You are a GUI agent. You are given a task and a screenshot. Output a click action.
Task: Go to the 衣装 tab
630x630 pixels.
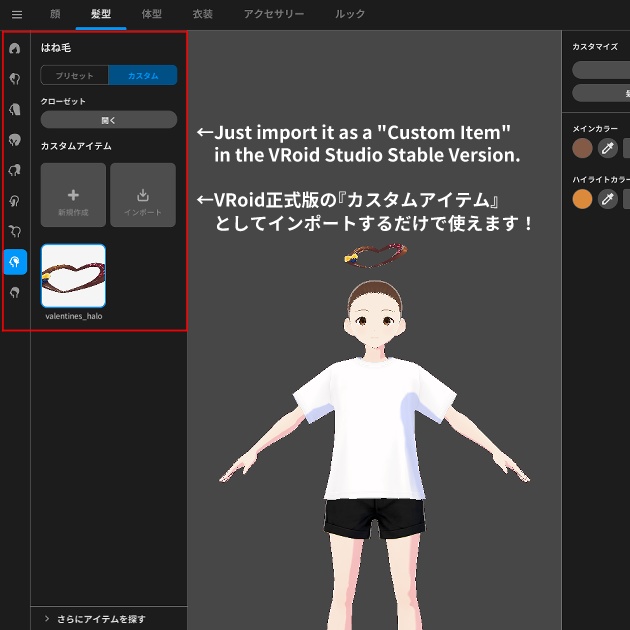coord(202,14)
